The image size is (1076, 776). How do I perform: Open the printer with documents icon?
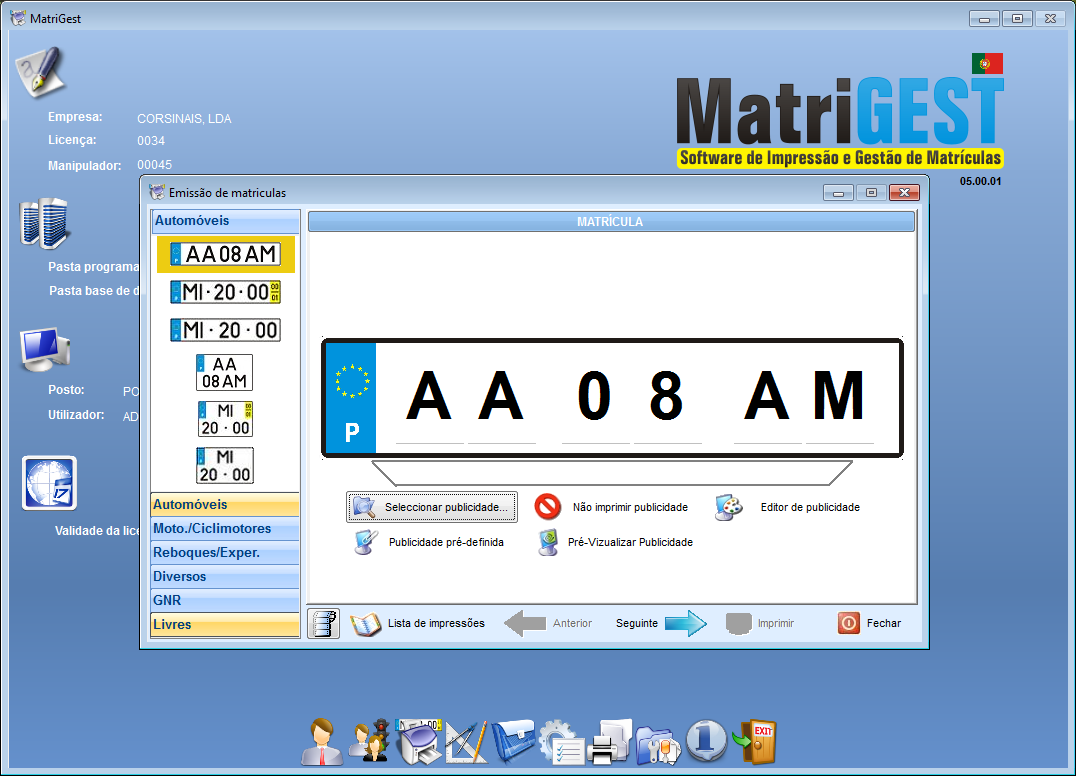click(x=609, y=742)
